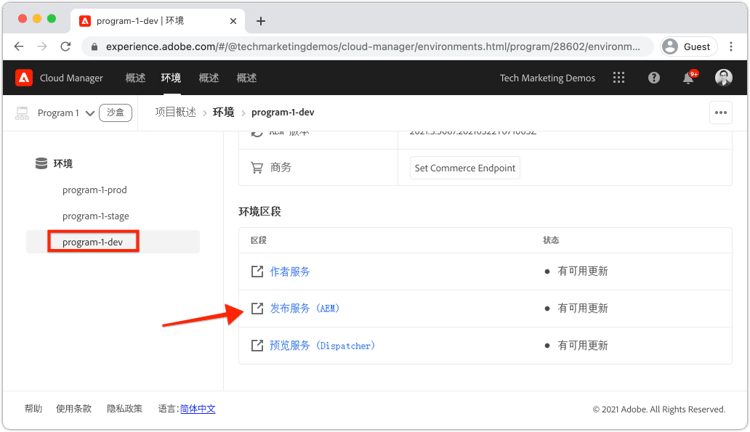This screenshot has width=750, height=432.
Task: Click the 环境区段 section heading
Action: click(260, 211)
